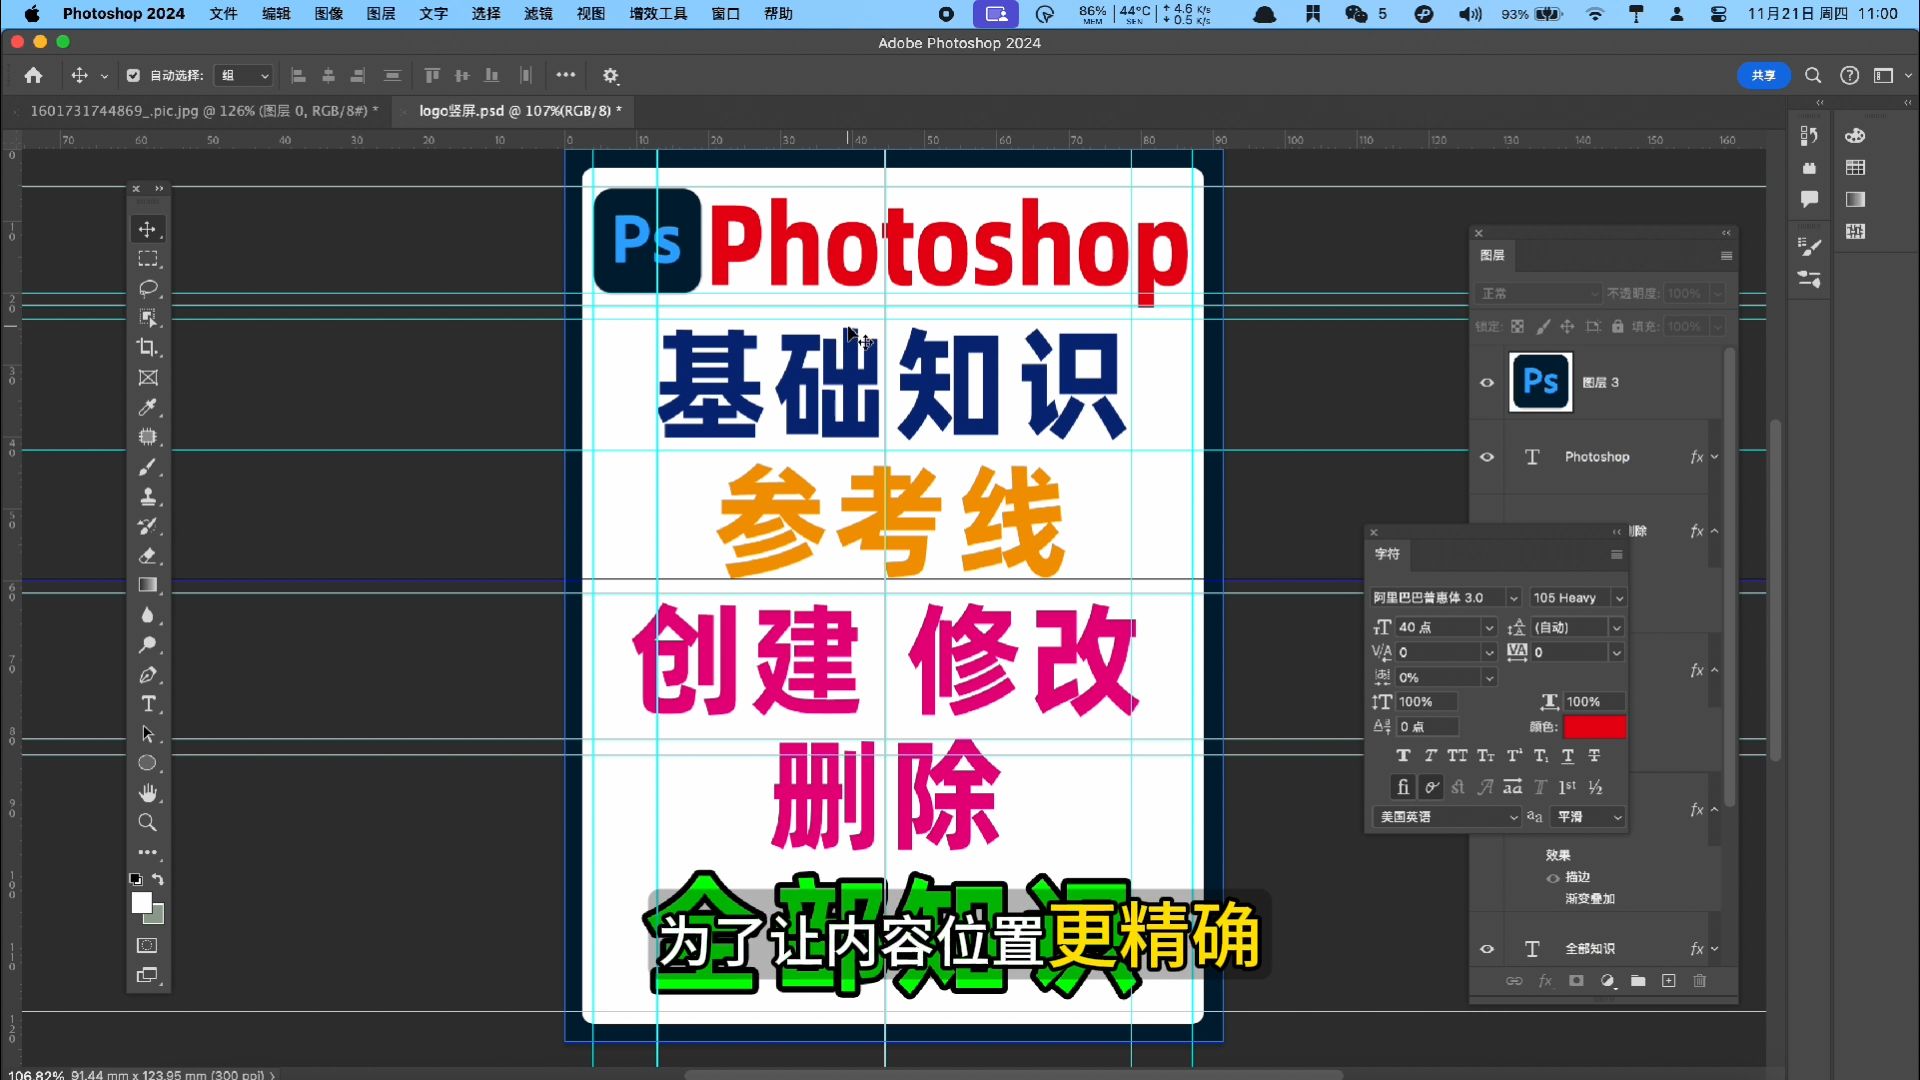
Task: Select the Clone Stamp tool
Action: pos(148,496)
